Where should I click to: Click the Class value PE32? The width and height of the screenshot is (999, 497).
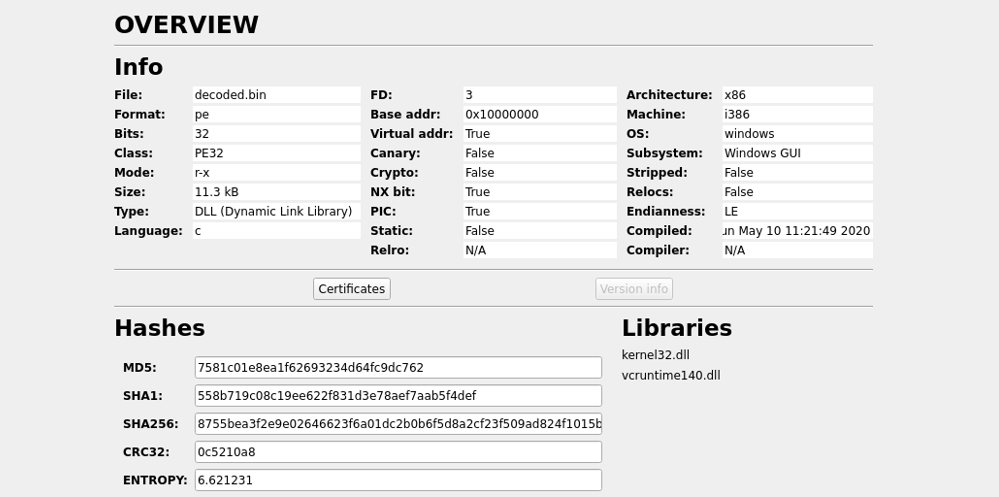pos(275,154)
